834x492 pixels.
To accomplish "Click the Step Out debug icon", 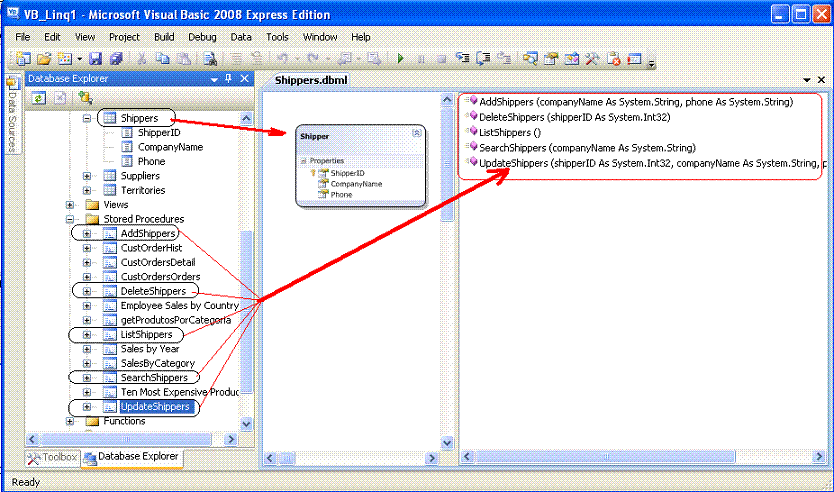I will (x=504, y=59).
